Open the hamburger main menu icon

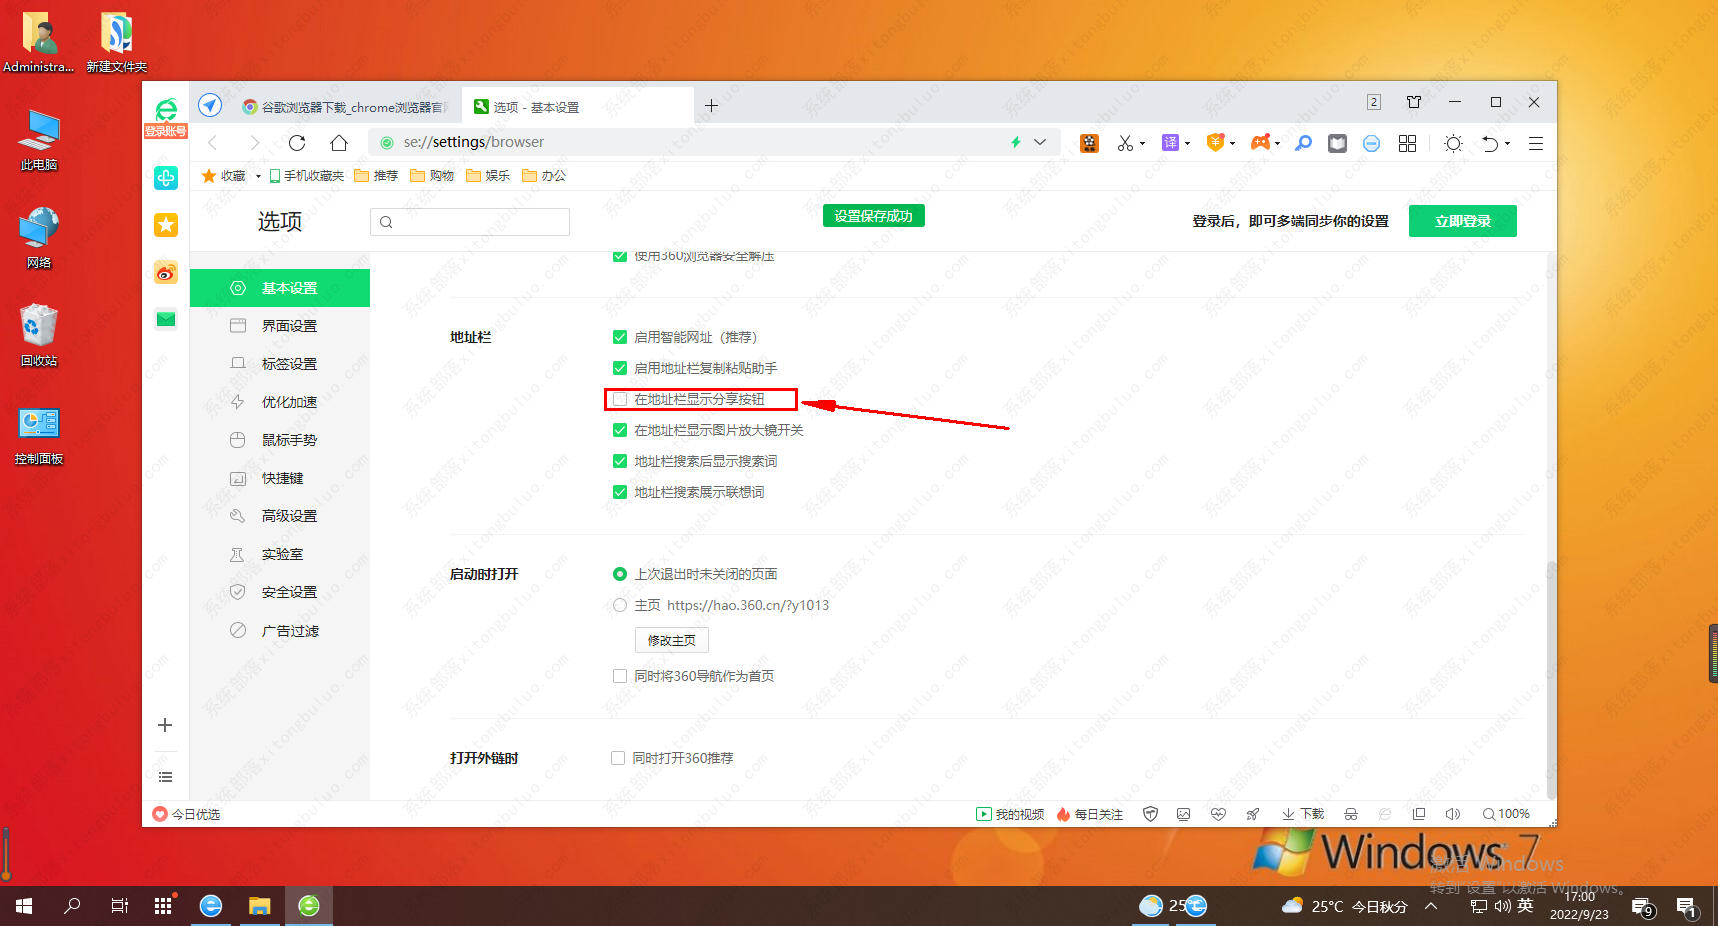coord(1536,143)
